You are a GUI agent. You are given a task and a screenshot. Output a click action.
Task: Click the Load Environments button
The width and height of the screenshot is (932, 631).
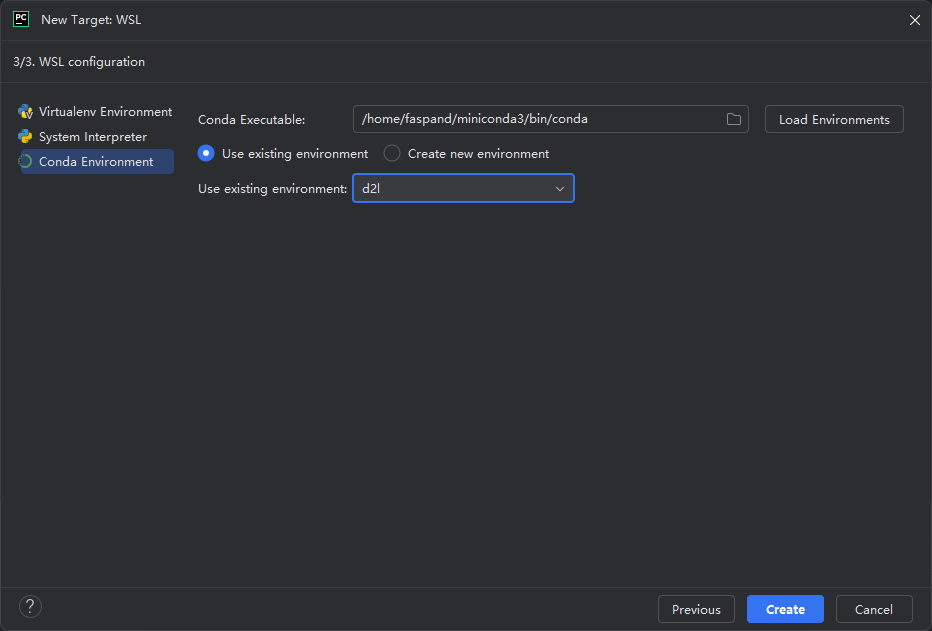(834, 119)
